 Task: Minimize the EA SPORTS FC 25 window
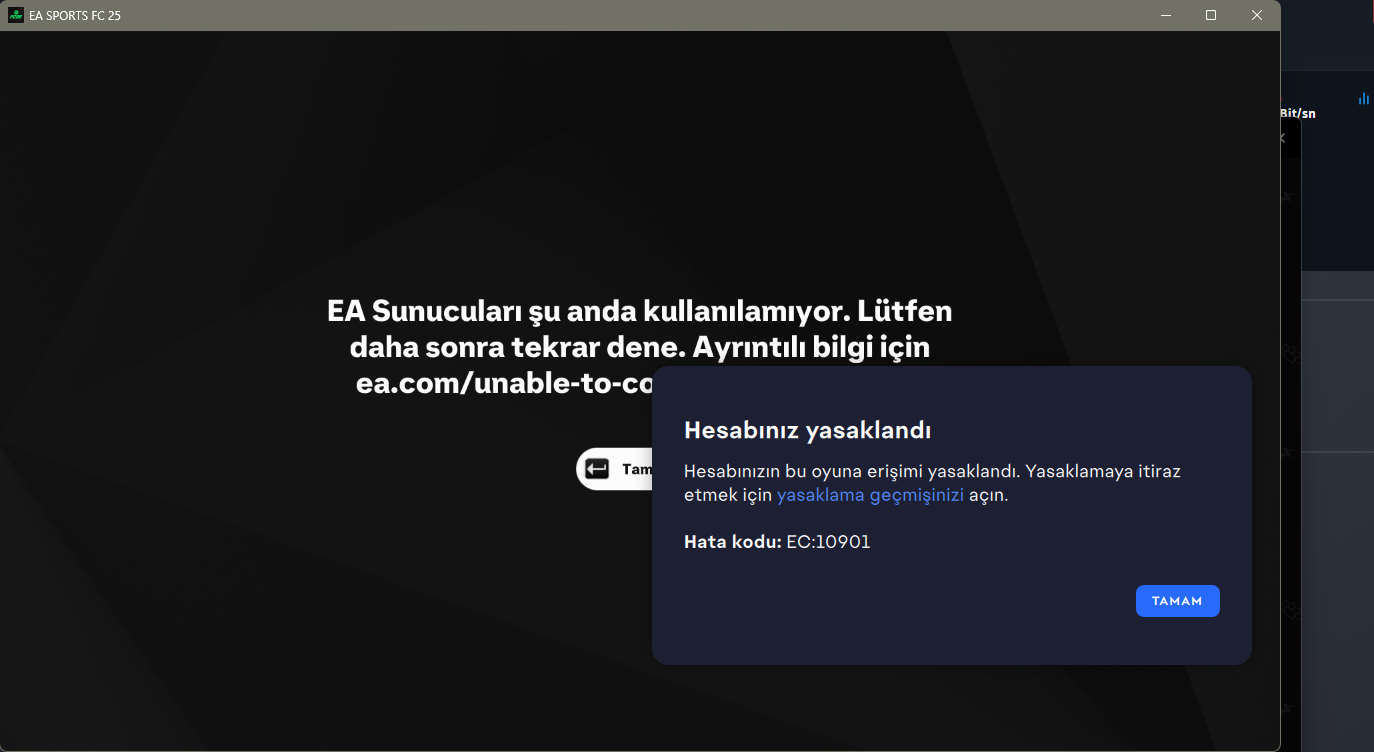pos(1166,15)
